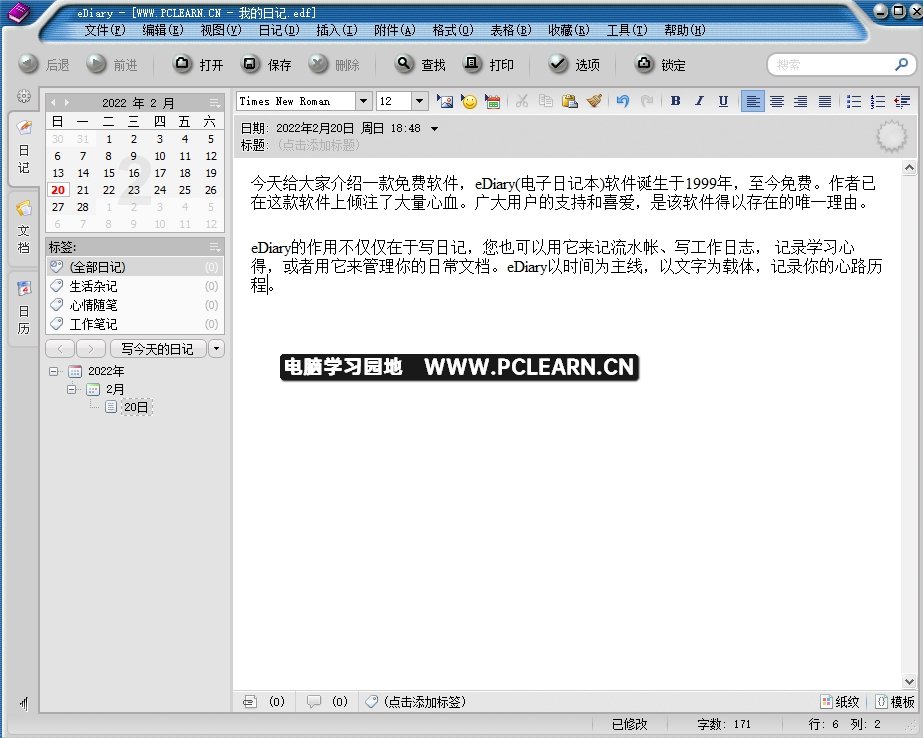923x738 pixels.
Task: Select the 生活杂记 tag
Action: 134,286
